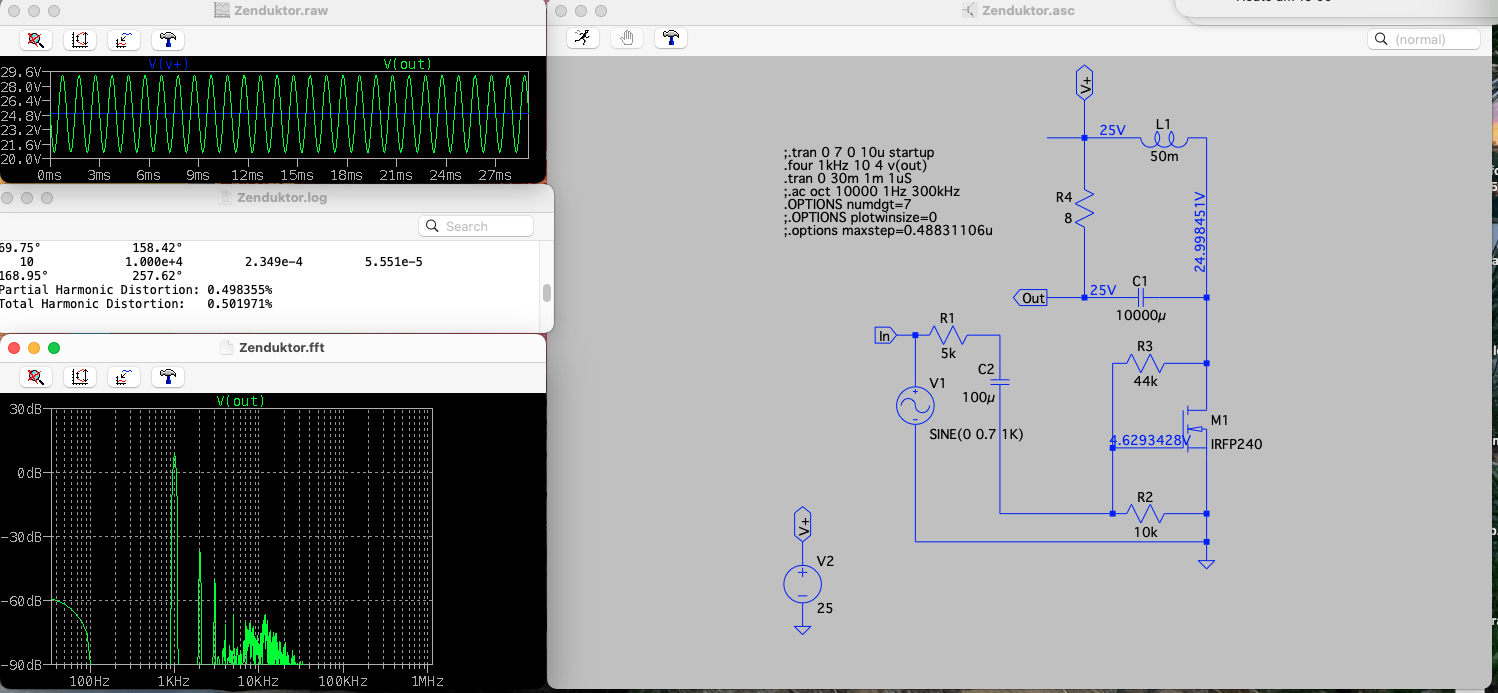1498x693 pixels.
Task: Click the '24.998451V' voltage annotation
Action: click(x=1199, y=232)
